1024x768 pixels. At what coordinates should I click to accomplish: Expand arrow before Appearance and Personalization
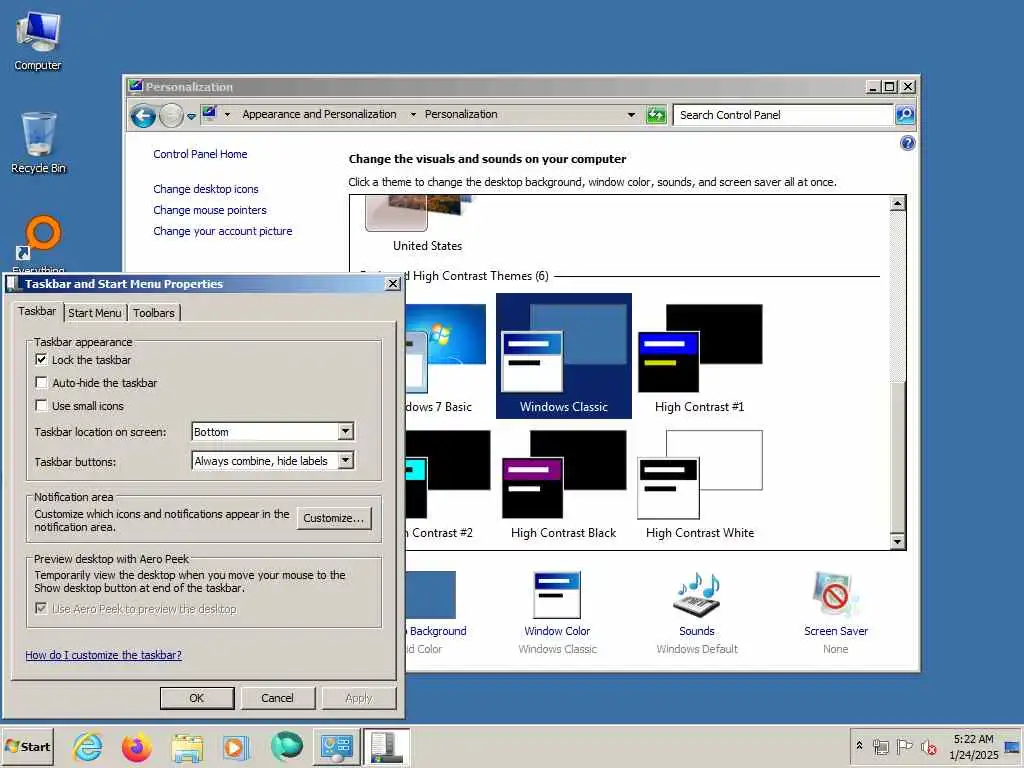(x=227, y=114)
